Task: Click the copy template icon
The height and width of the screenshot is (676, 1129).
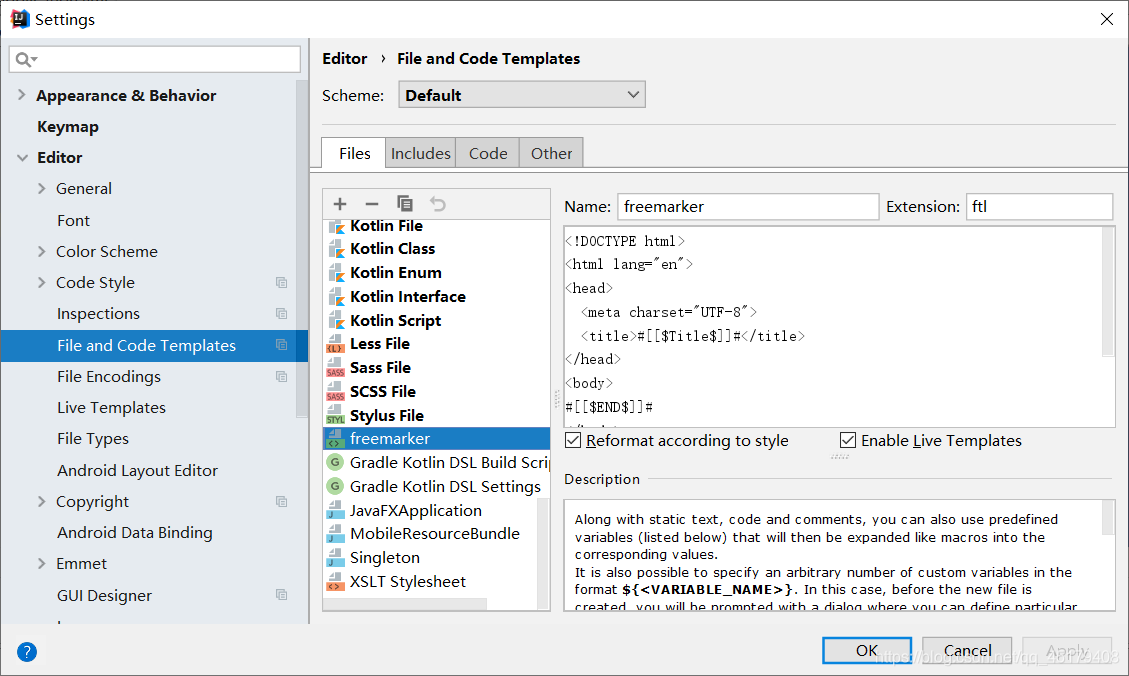Action: (x=405, y=204)
